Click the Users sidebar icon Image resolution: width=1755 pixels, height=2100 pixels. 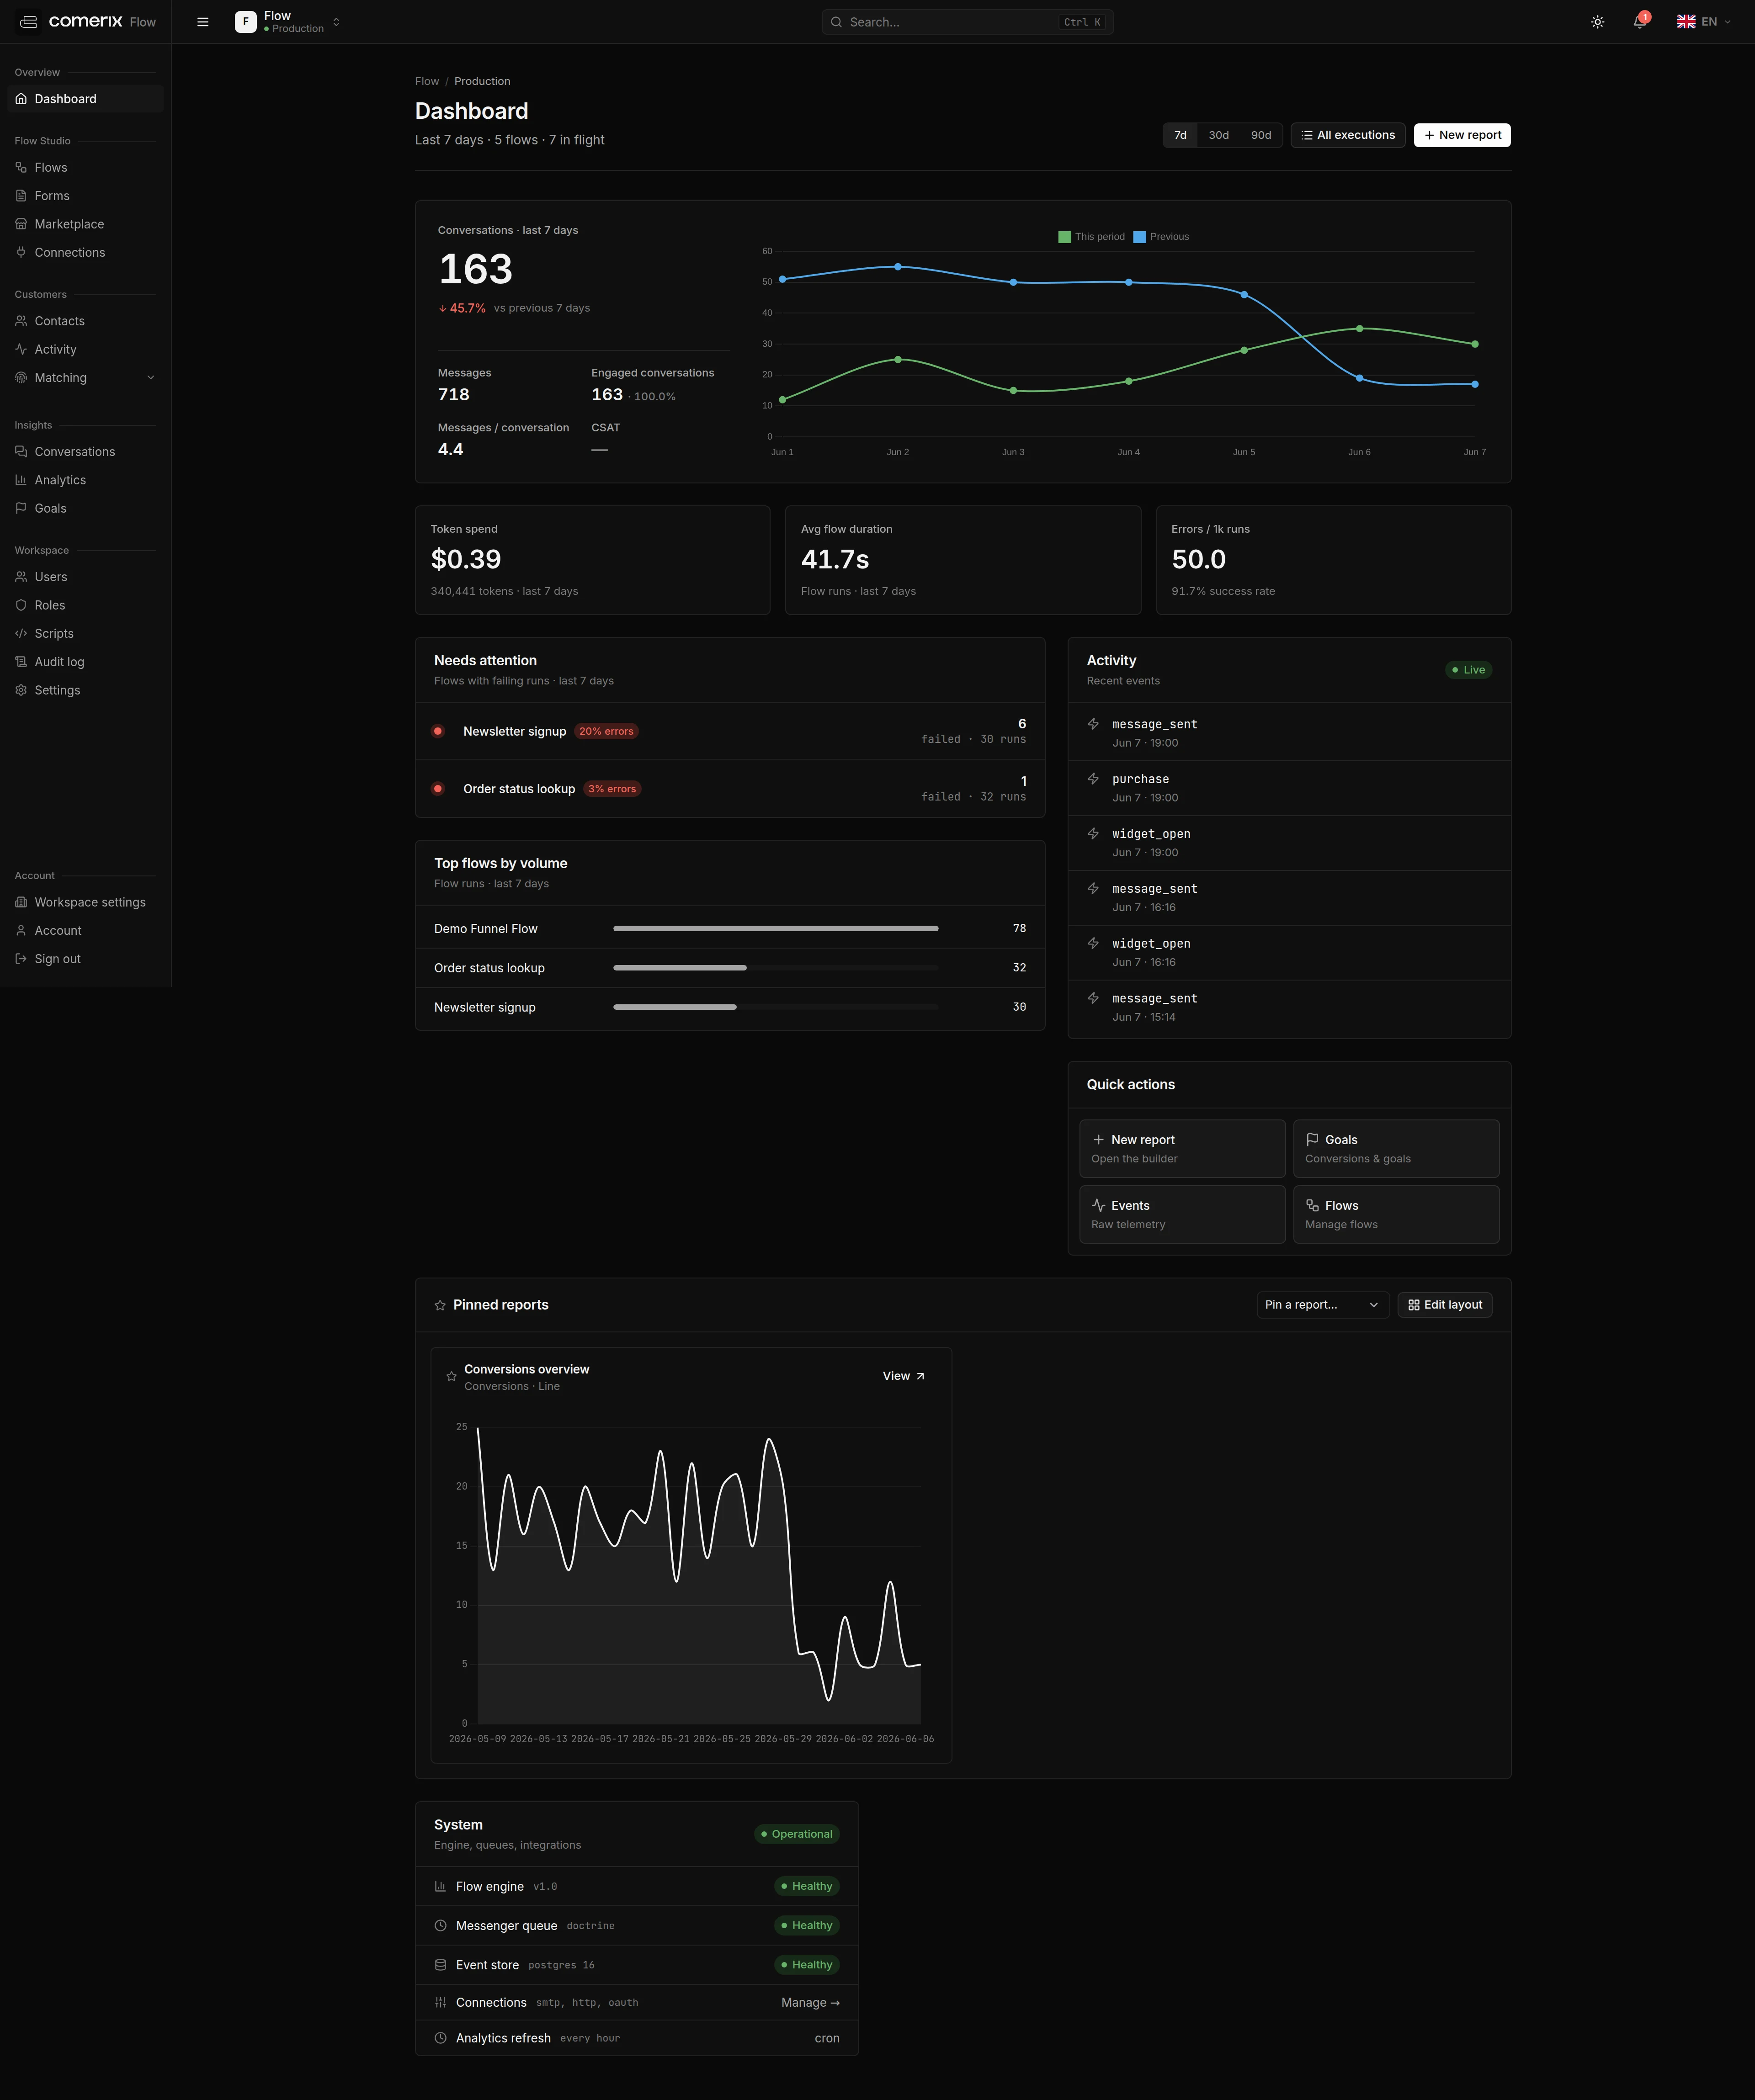pyautogui.click(x=21, y=577)
